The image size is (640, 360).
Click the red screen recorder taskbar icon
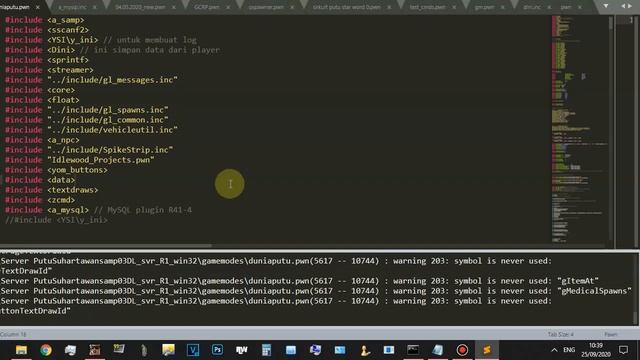pyautogui.click(x=462, y=350)
